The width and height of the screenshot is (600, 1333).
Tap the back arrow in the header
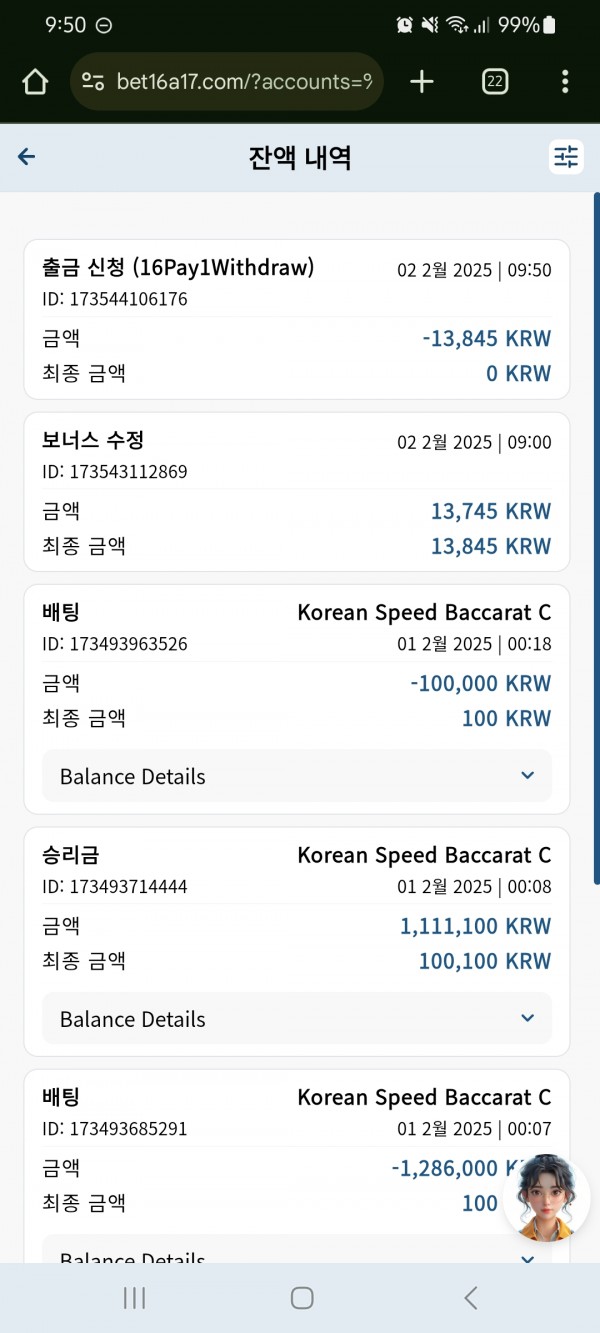pyautogui.click(x=27, y=156)
